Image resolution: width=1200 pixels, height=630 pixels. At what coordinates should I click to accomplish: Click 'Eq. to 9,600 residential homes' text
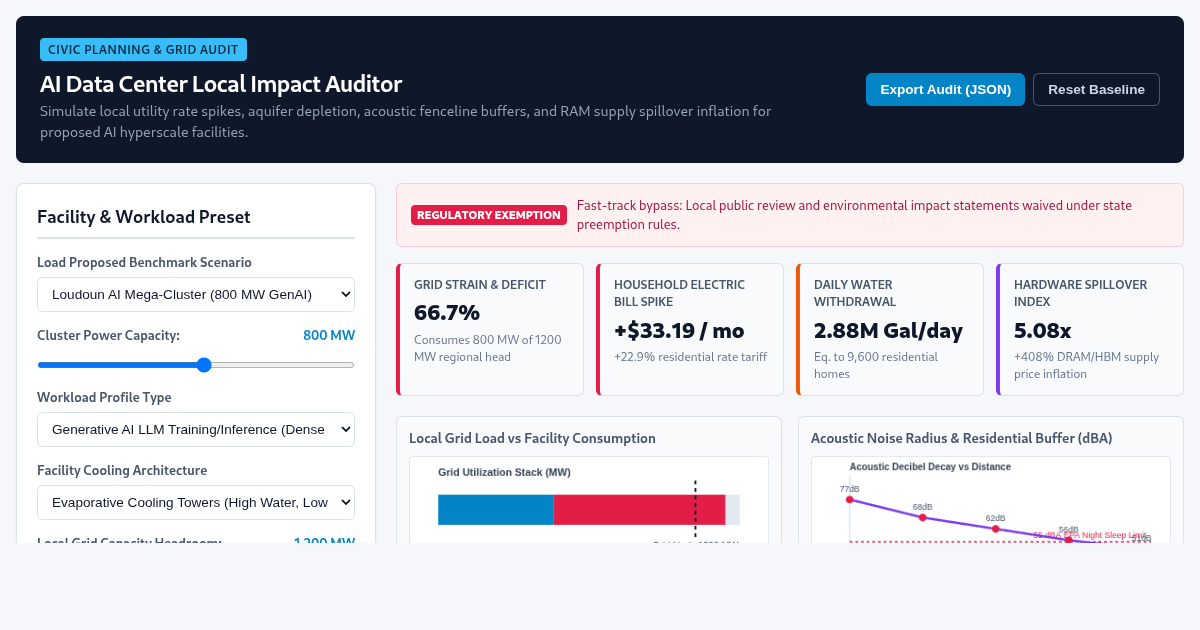coord(876,365)
